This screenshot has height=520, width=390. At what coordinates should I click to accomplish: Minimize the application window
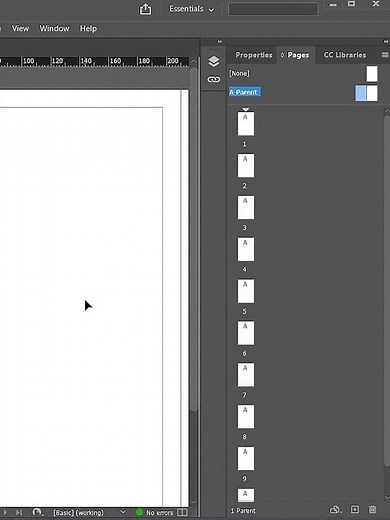click(333, 5)
